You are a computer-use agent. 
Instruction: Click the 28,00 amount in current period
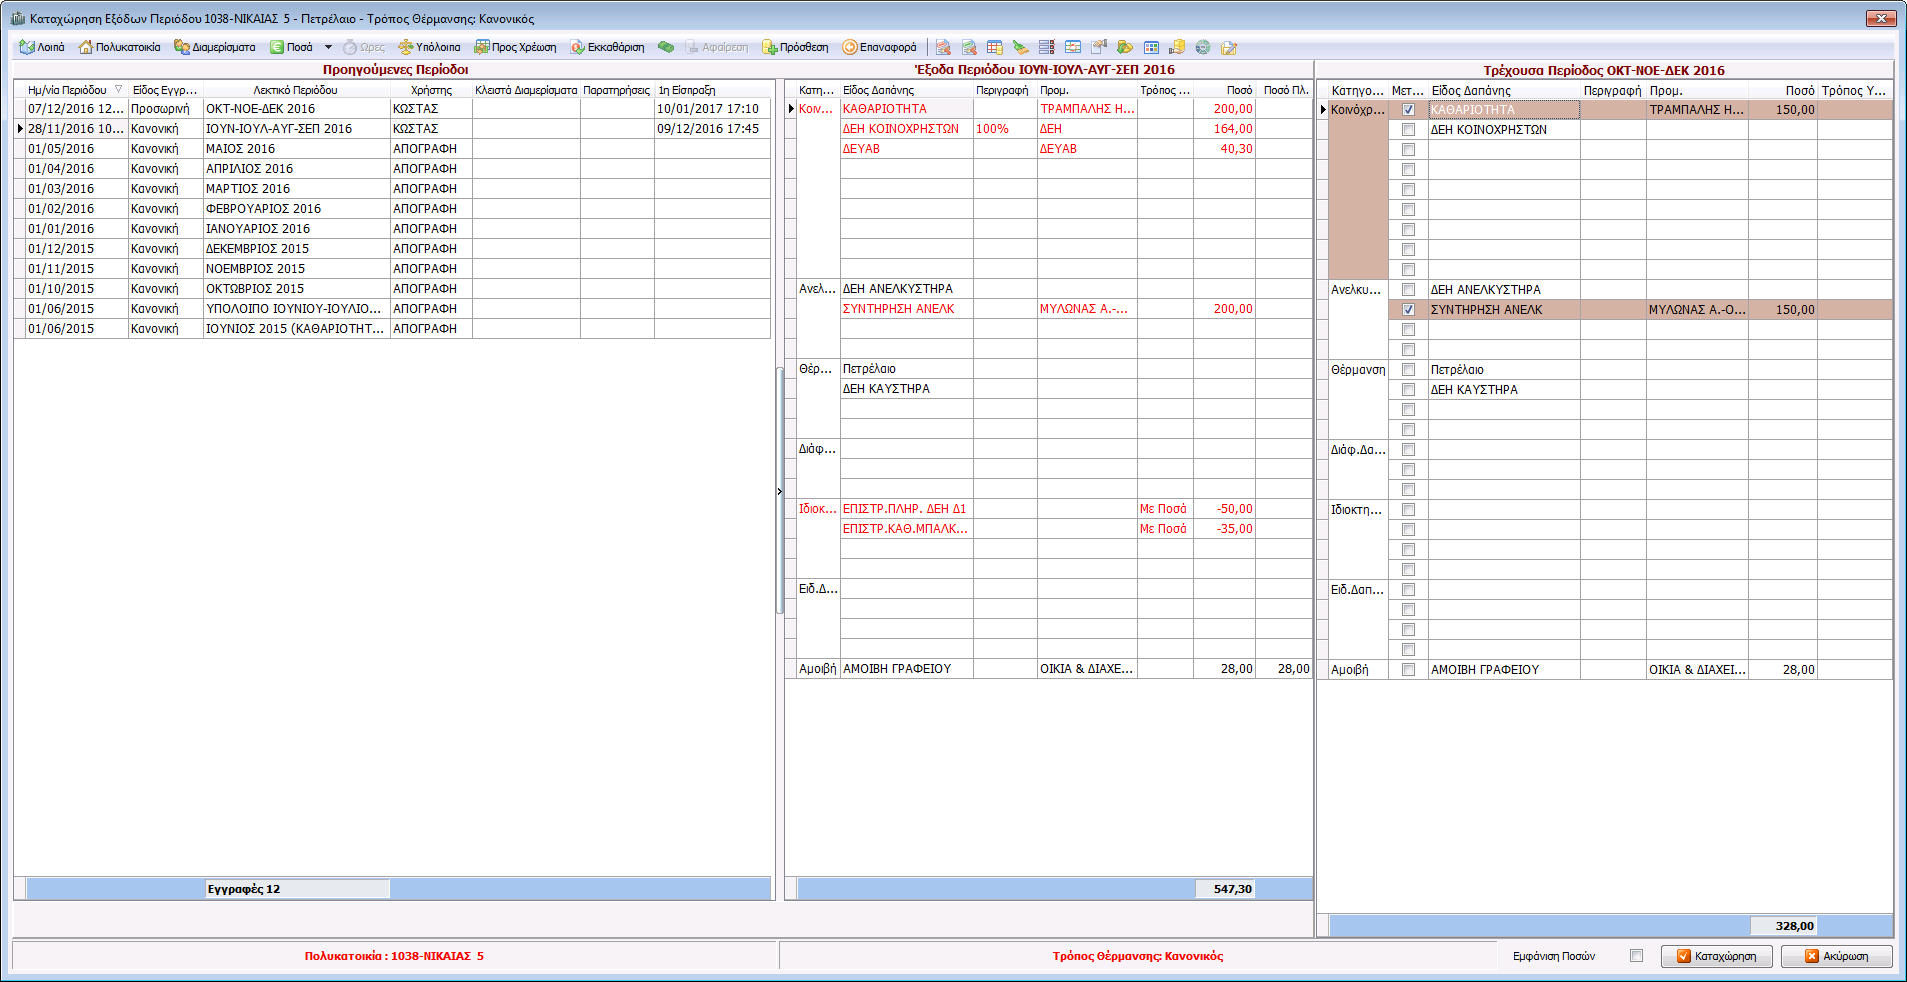pos(1783,670)
